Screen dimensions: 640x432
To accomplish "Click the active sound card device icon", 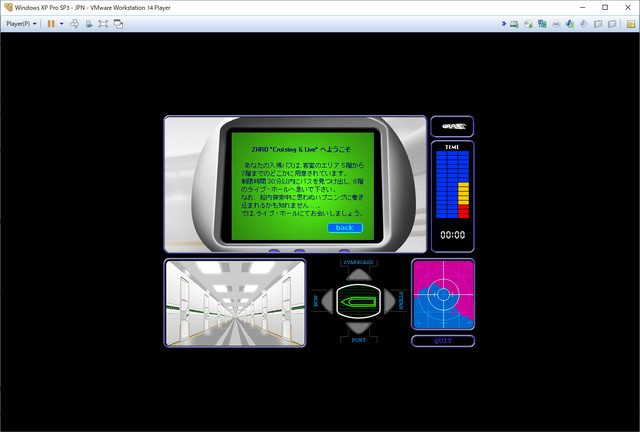I will click(x=570, y=24).
